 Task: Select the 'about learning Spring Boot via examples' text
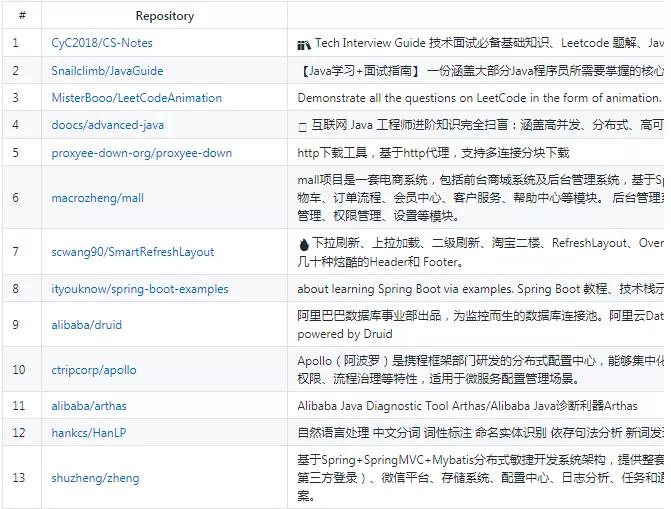pyautogui.click(x=481, y=289)
